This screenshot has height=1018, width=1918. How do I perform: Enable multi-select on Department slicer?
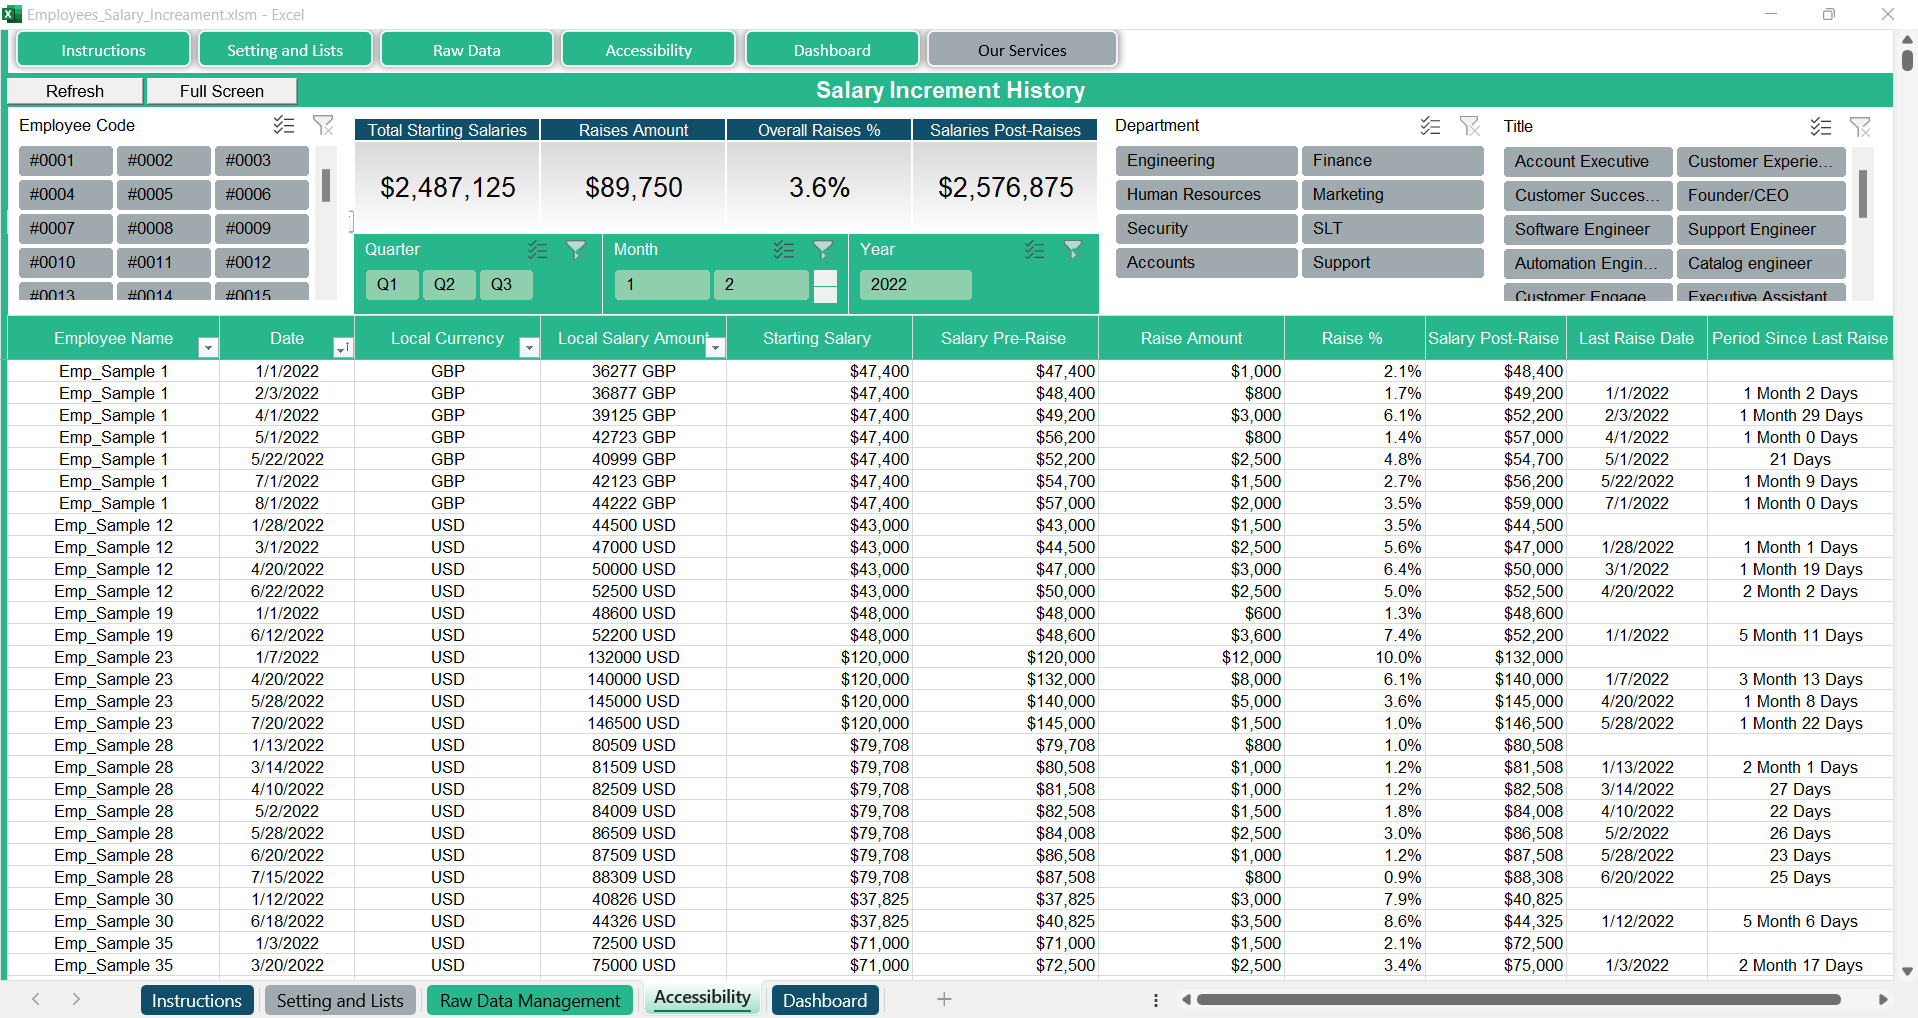point(1430,126)
